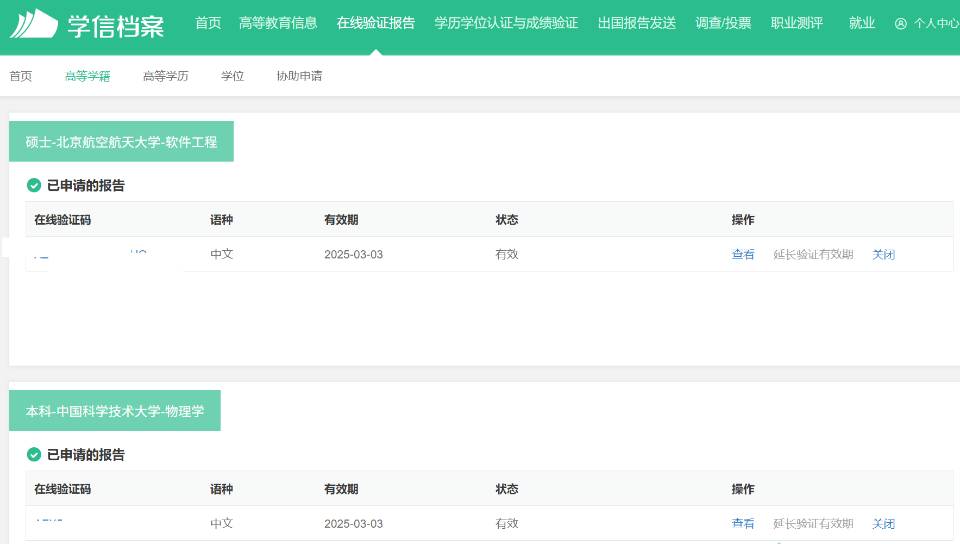Click 有效 status in master's row
The width and height of the screenshot is (960, 544).
pyautogui.click(x=507, y=255)
